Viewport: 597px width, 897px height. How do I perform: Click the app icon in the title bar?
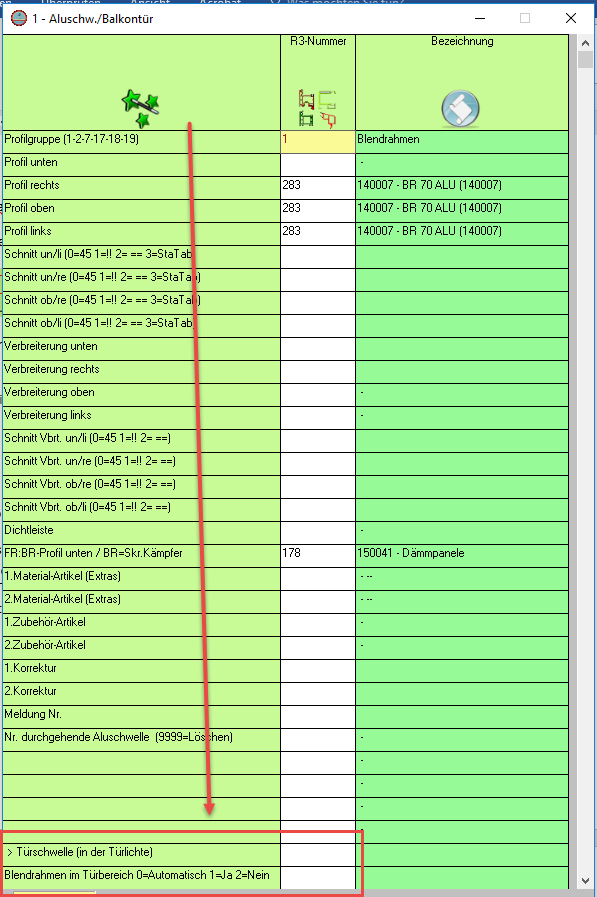19,18
